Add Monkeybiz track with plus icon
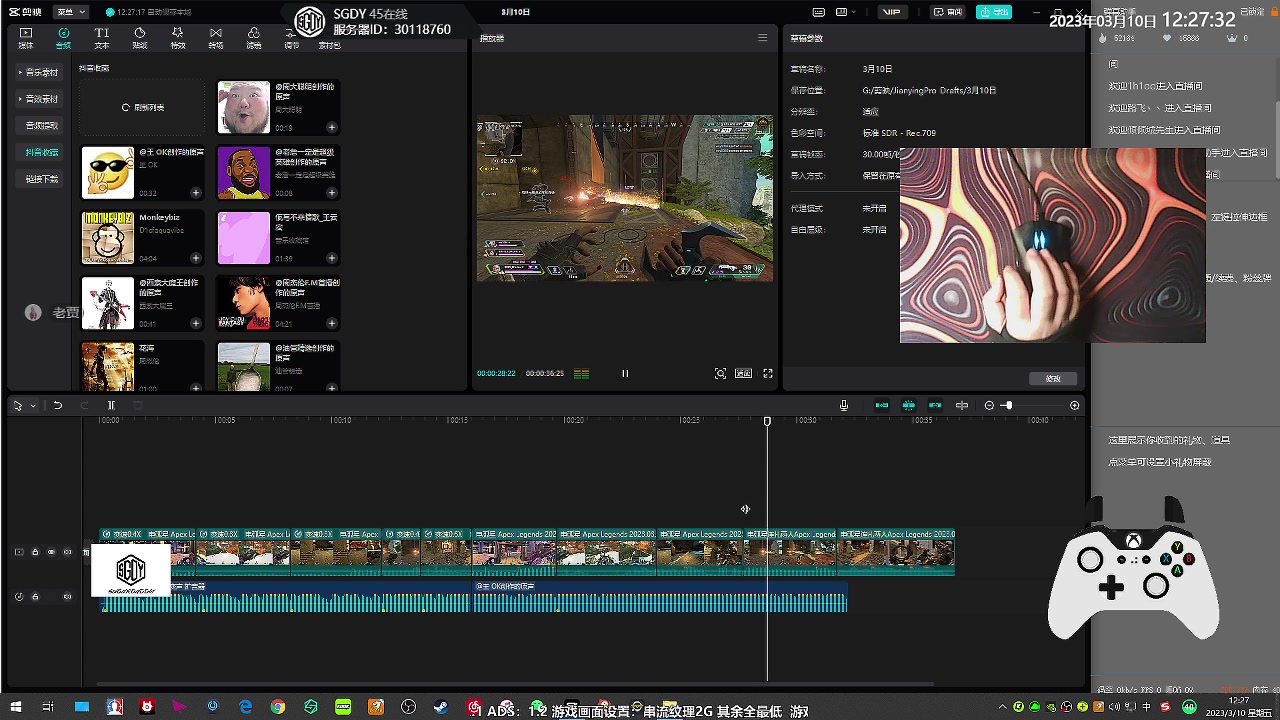Image resolution: width=1280 pixels, height=720 pixels. point(195,258)
